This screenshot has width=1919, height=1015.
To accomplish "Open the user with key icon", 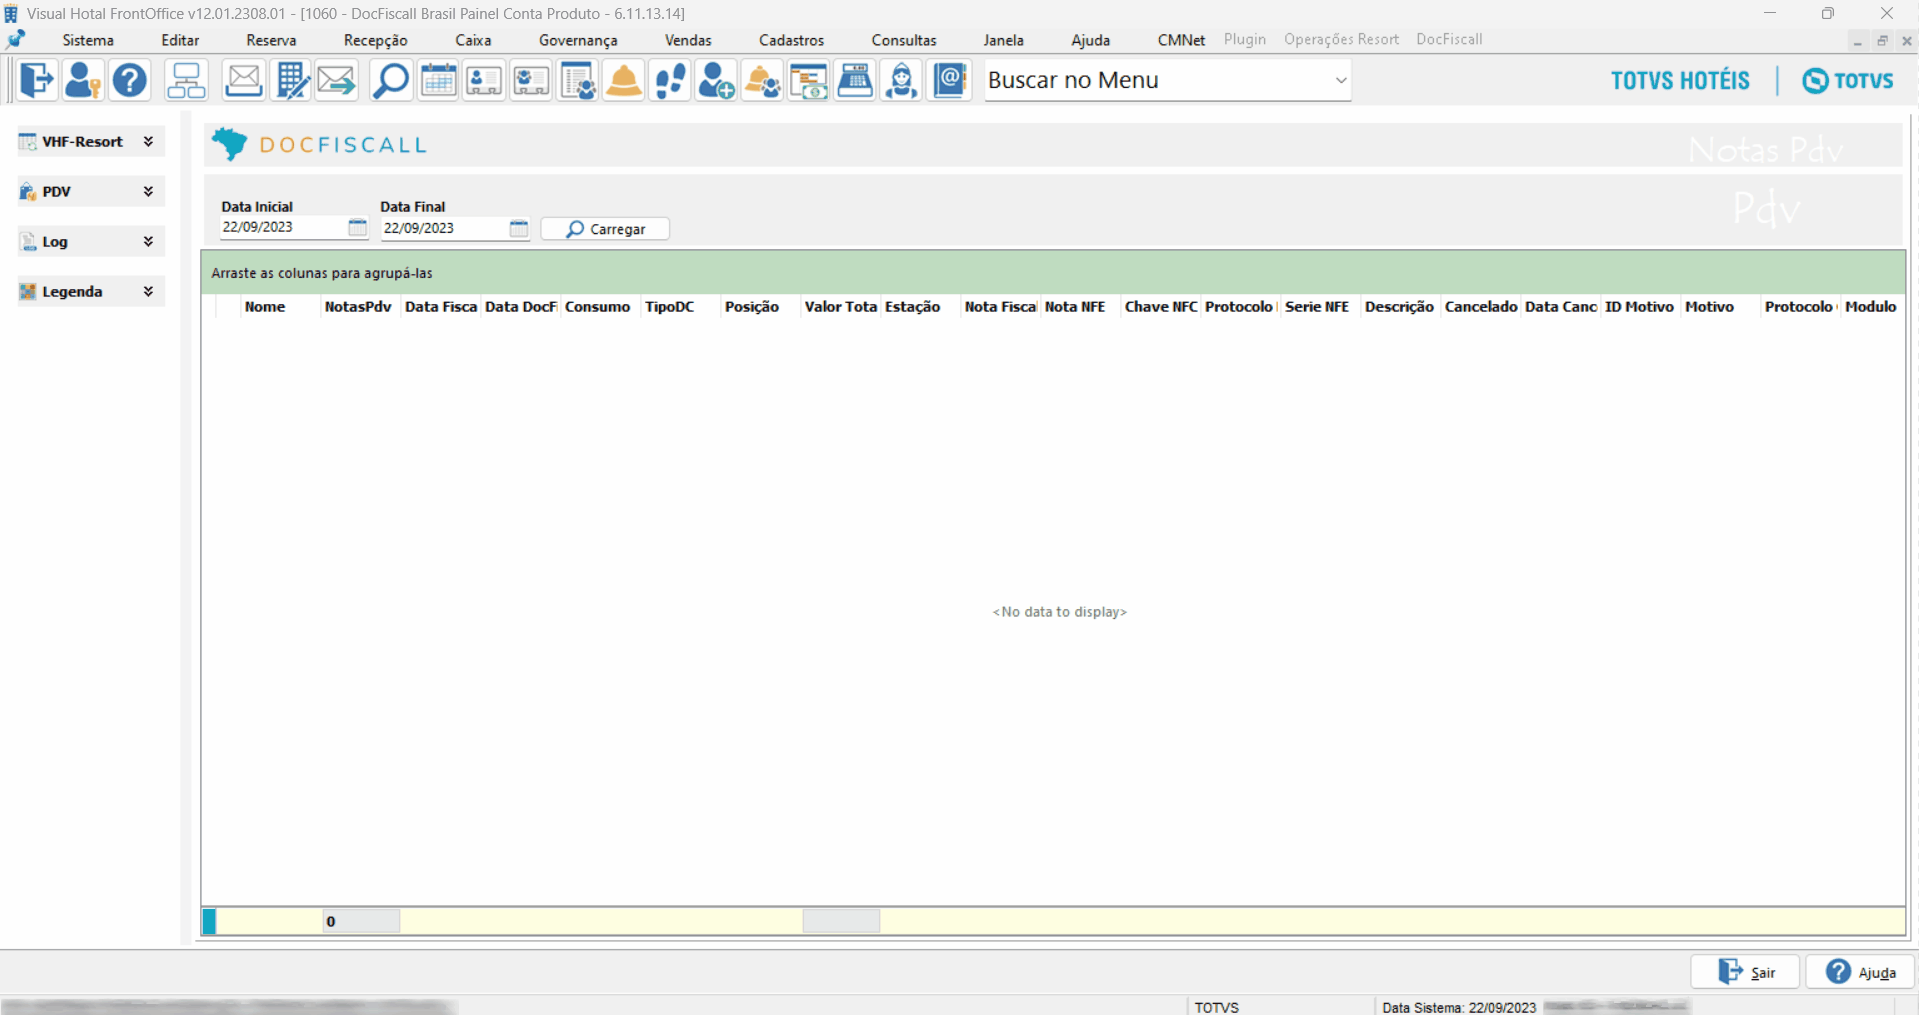I will tap(83, 80).
